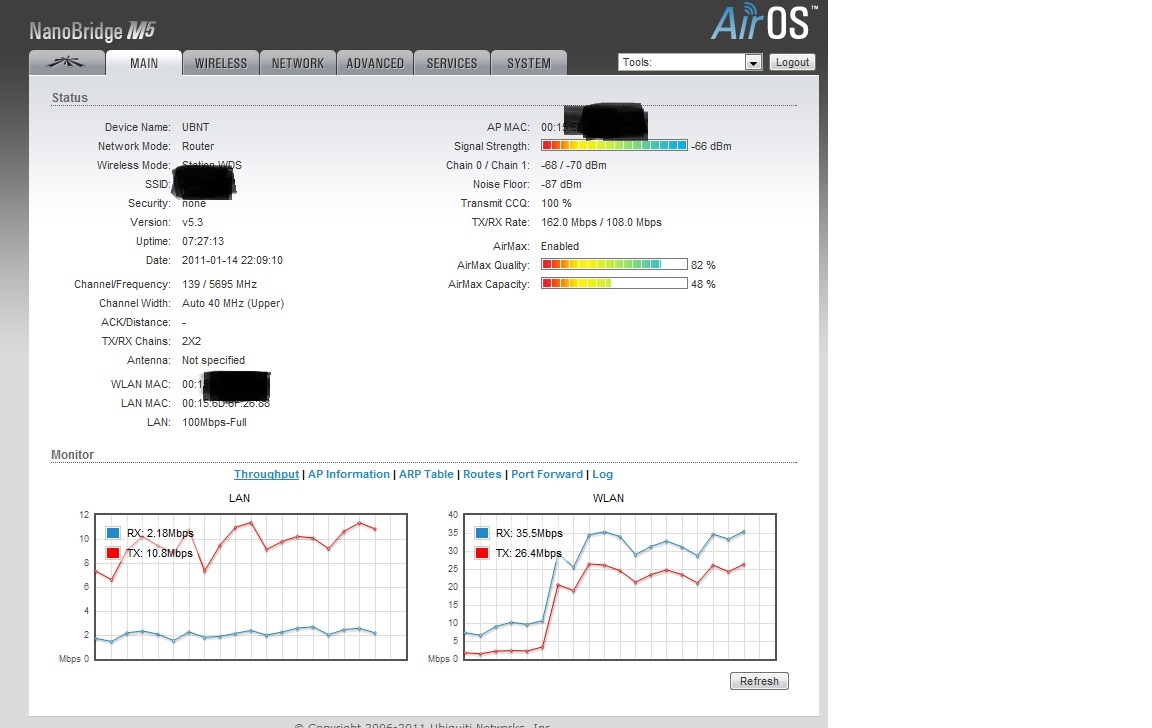Click the Signal Strength bar

pyautogui.click(x=614, y=145)
